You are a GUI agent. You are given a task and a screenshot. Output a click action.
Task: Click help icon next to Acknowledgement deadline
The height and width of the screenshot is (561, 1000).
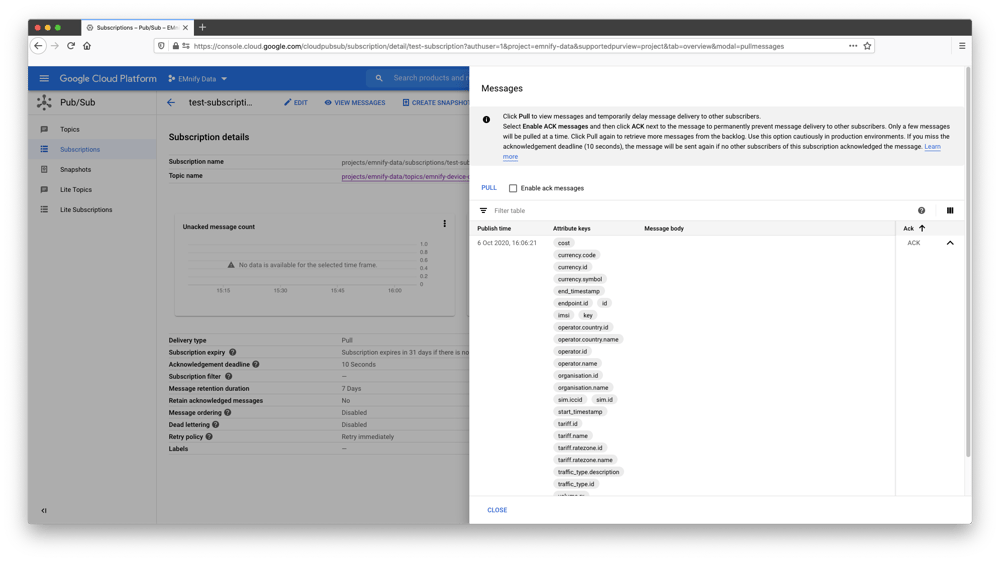(256, 364)
